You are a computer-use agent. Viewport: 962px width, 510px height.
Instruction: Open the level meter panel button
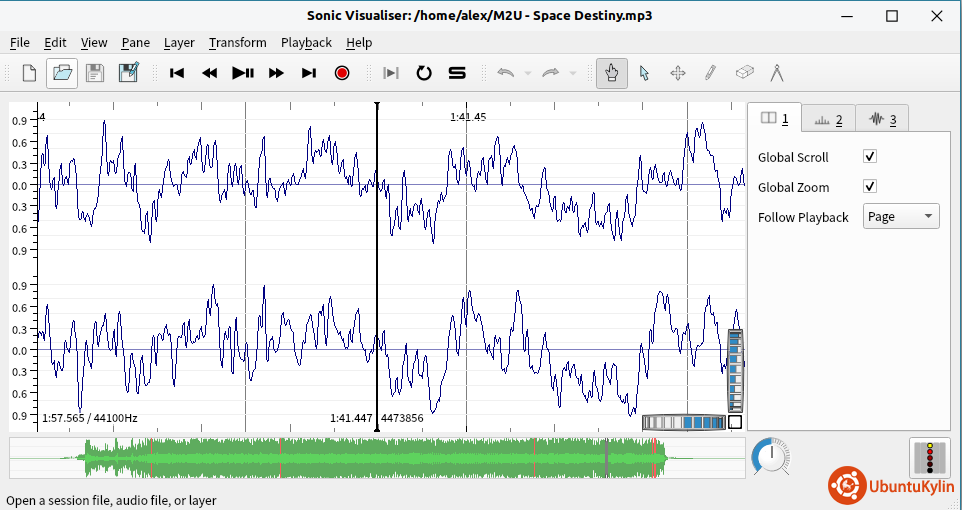(929, 457)
